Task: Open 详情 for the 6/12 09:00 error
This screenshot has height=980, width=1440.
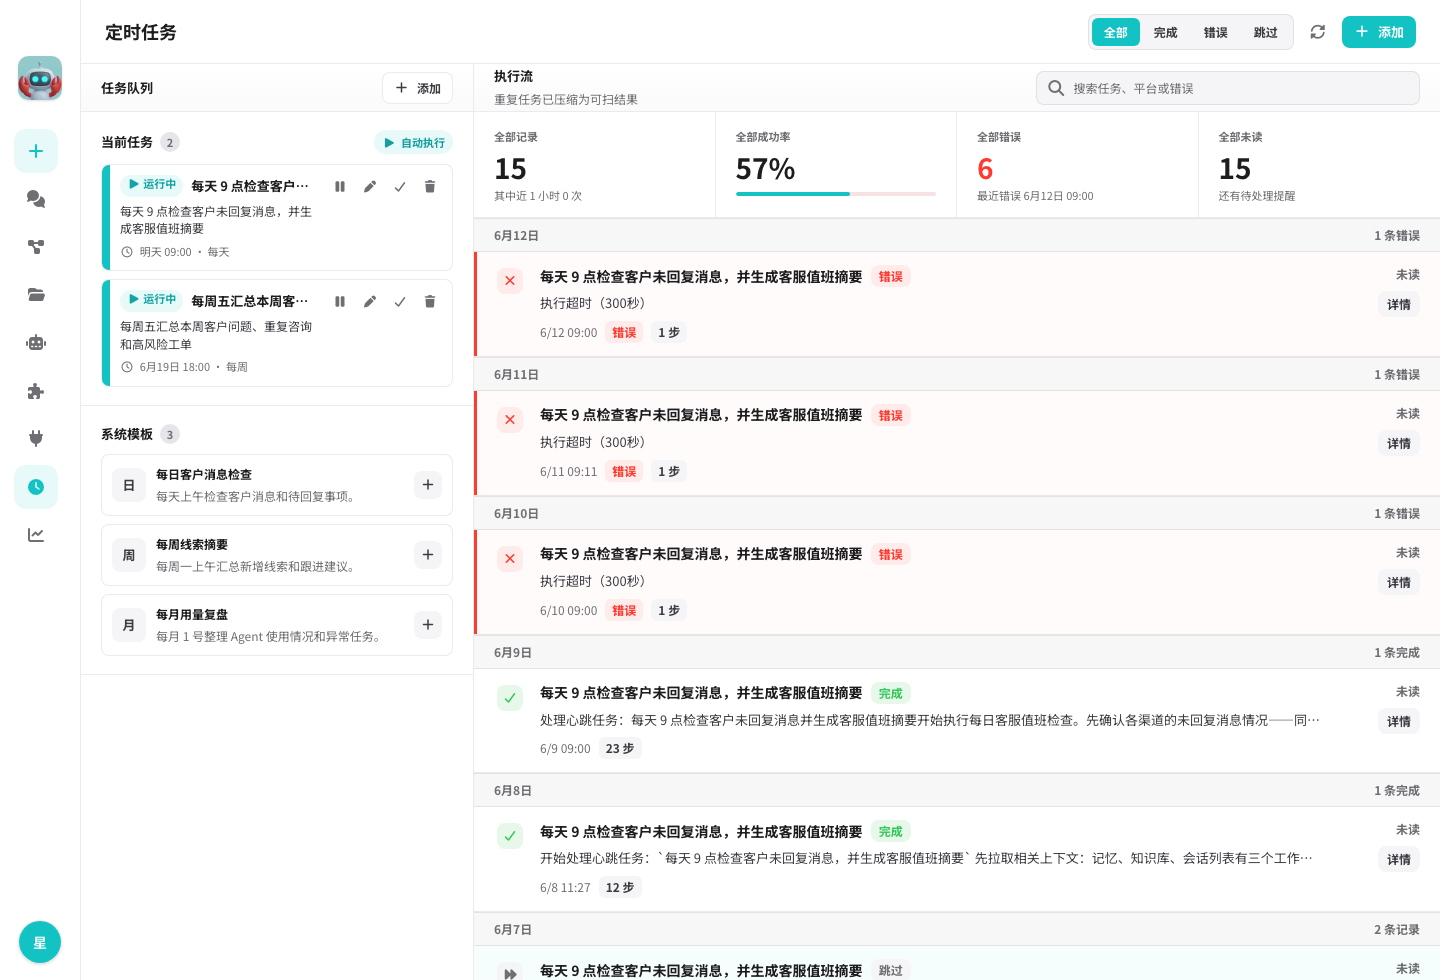Action: point(1399,305)
